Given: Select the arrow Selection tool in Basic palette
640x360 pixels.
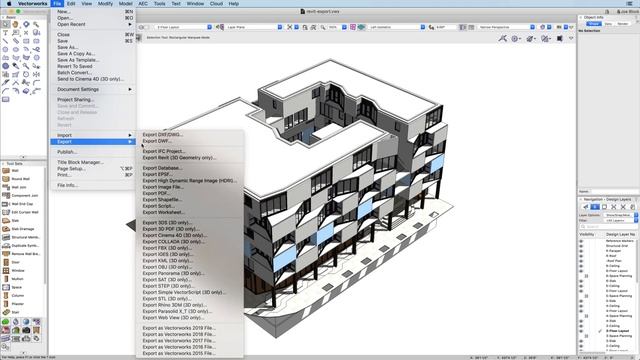Looking at the screenshot, I should pos(6,24).
